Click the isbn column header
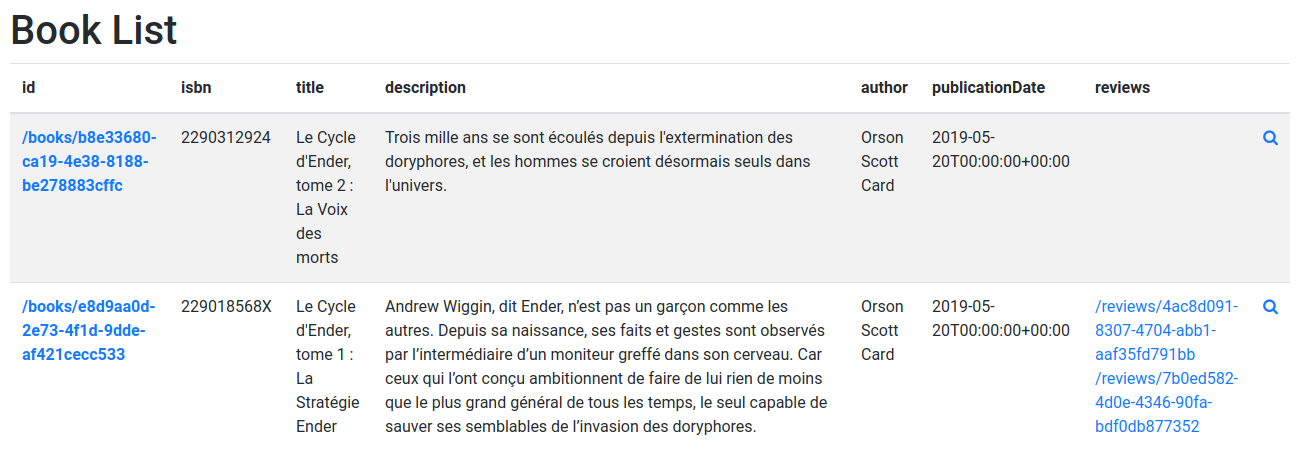Image resolution: width=1304 pixels, height=468 pixels. pyautogui.click(x=196, y=87)
